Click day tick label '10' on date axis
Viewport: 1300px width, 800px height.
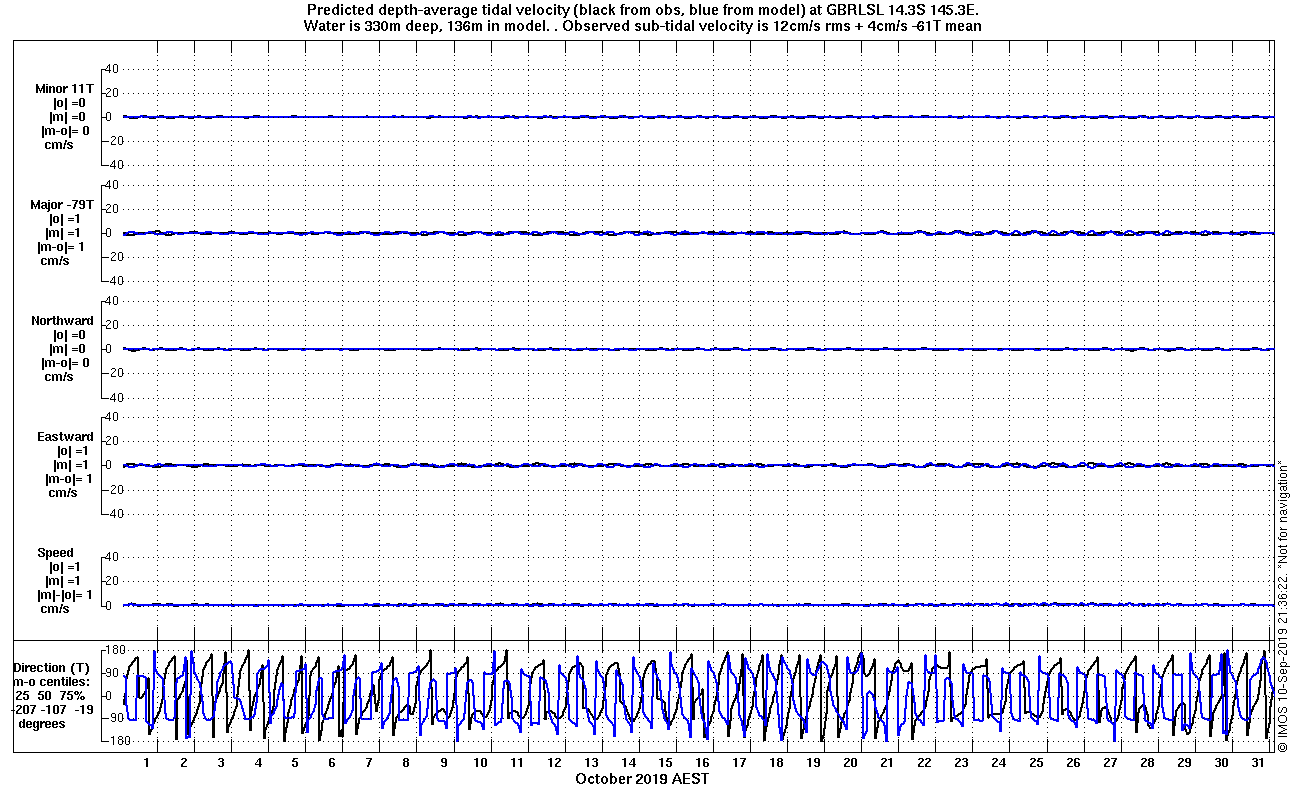(480, 763)
